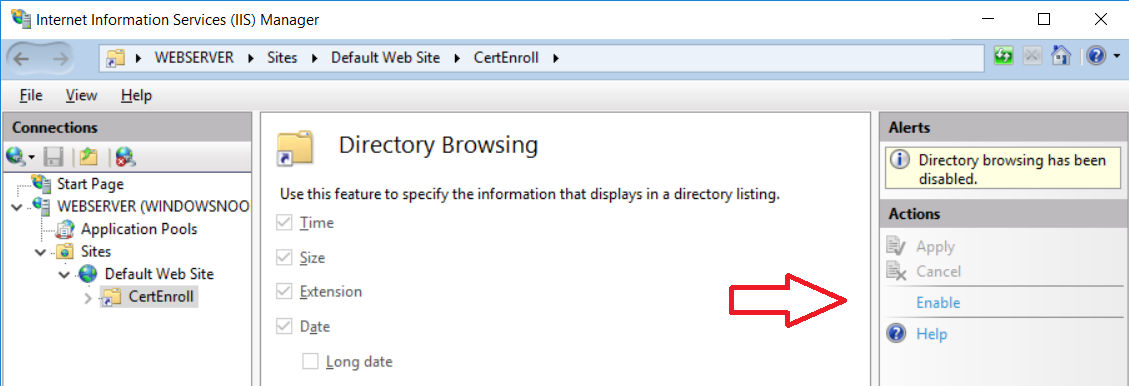Open the File menu
Screen dimensions: 1129x386
coord(31,95)
